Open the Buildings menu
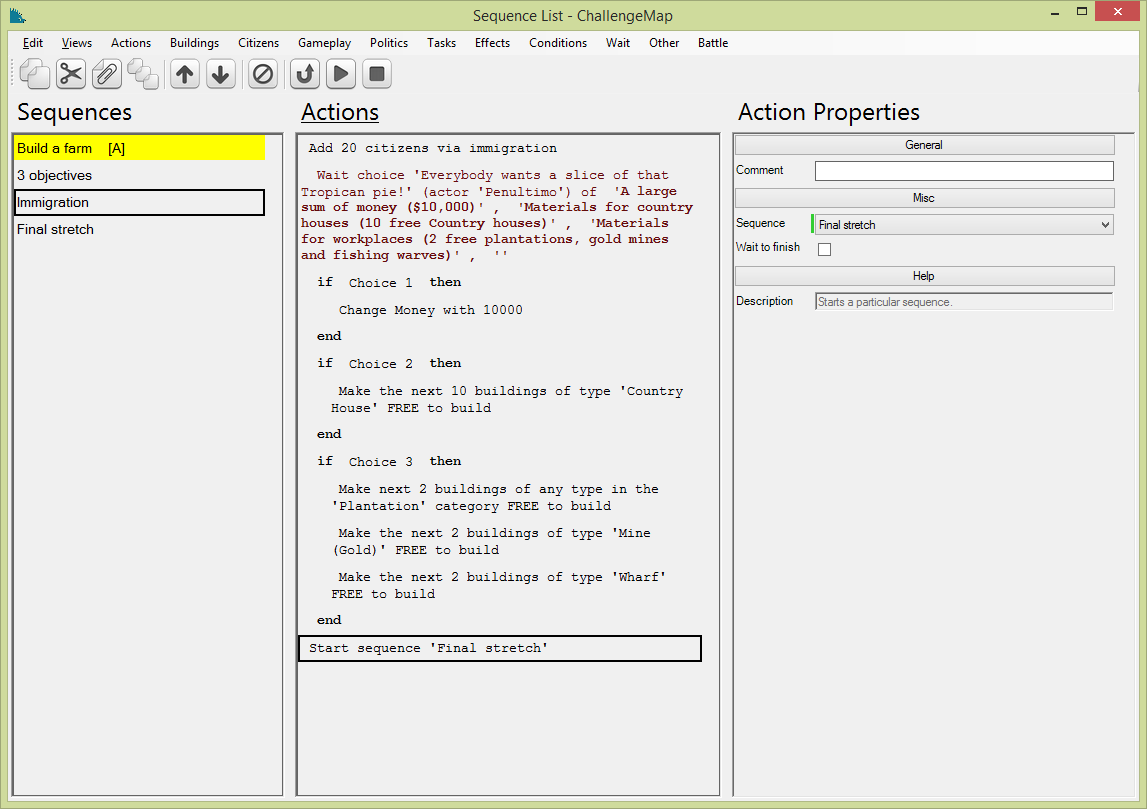The width and height of the screenshot is (1147, 809). [195, 42]
